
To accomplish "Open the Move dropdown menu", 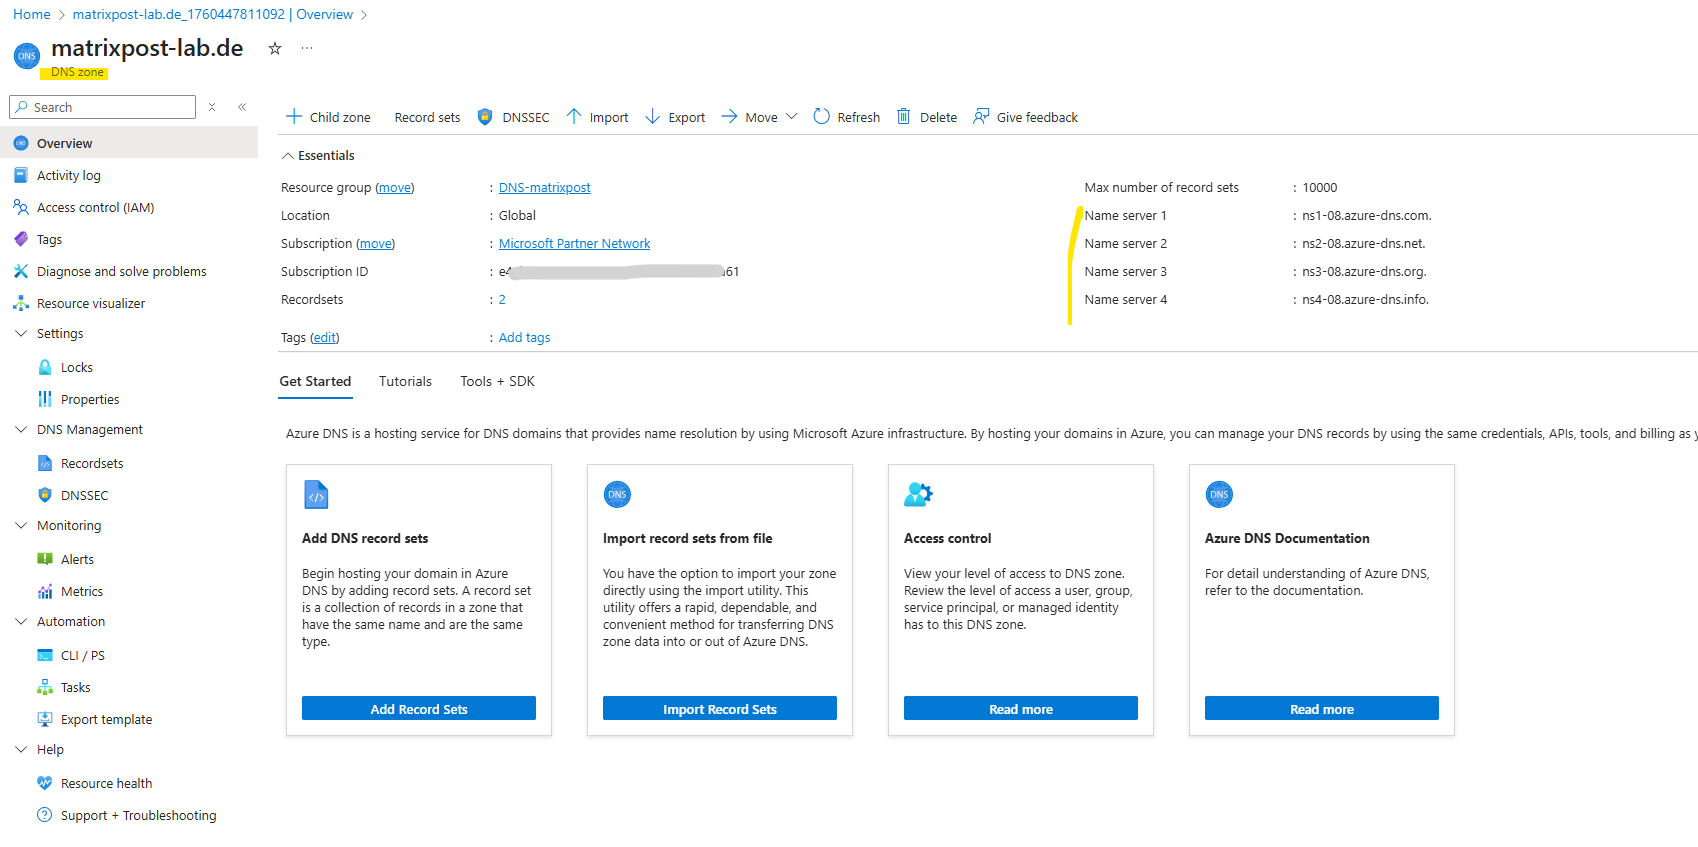I will tap(791, 117).
